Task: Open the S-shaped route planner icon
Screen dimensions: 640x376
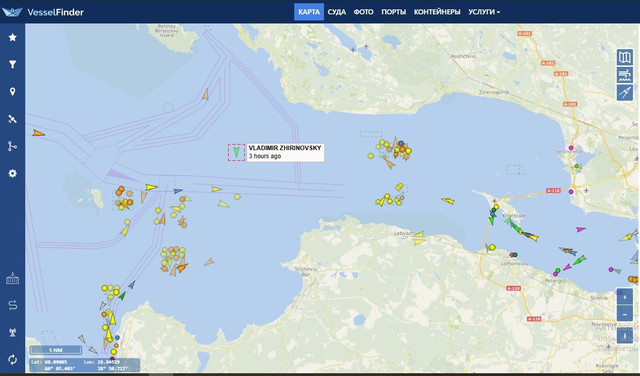Action: click(x=13, y=305)
